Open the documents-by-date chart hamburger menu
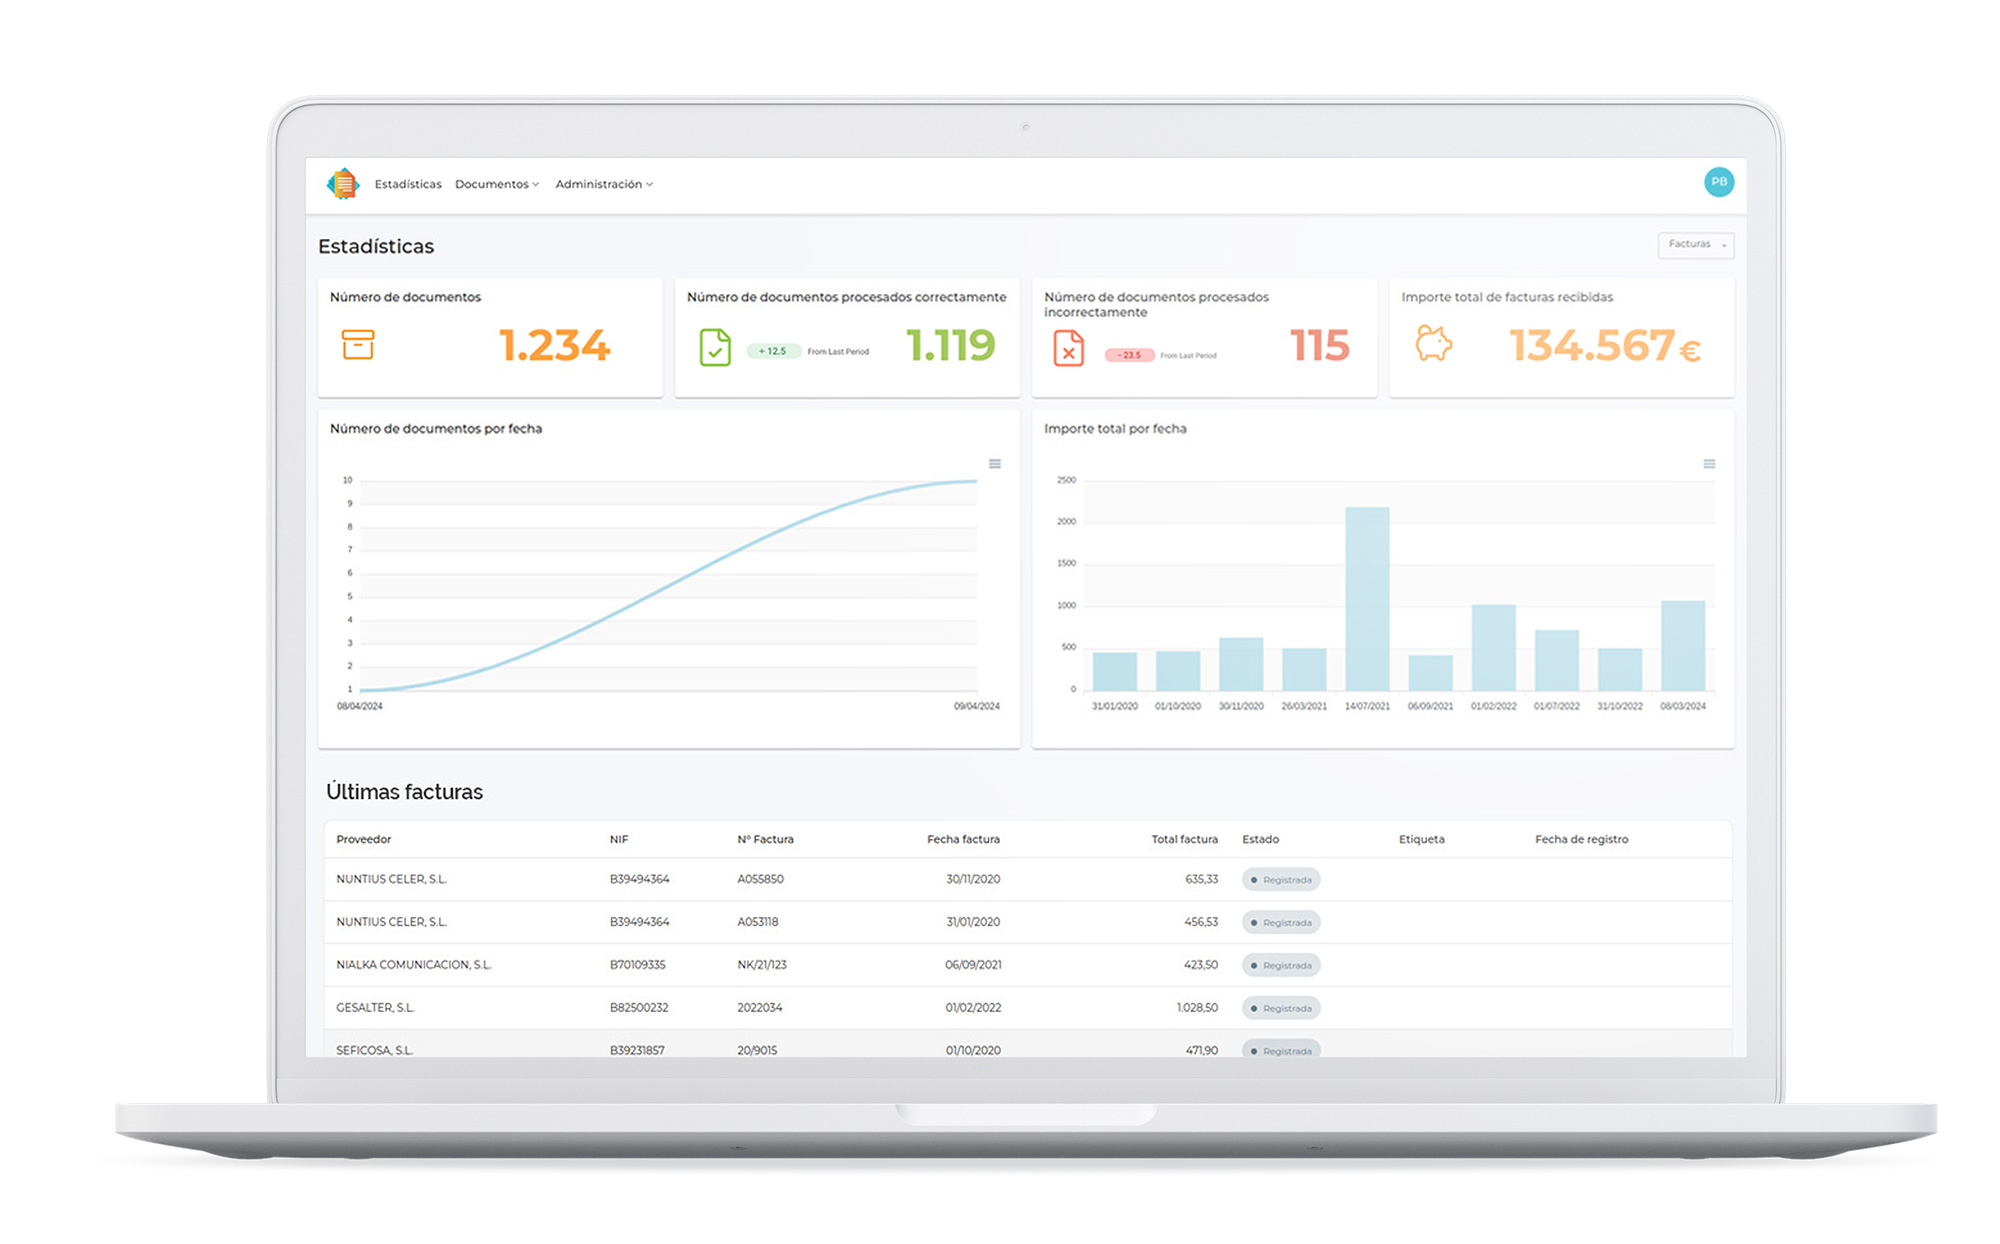 pos(995,464)
